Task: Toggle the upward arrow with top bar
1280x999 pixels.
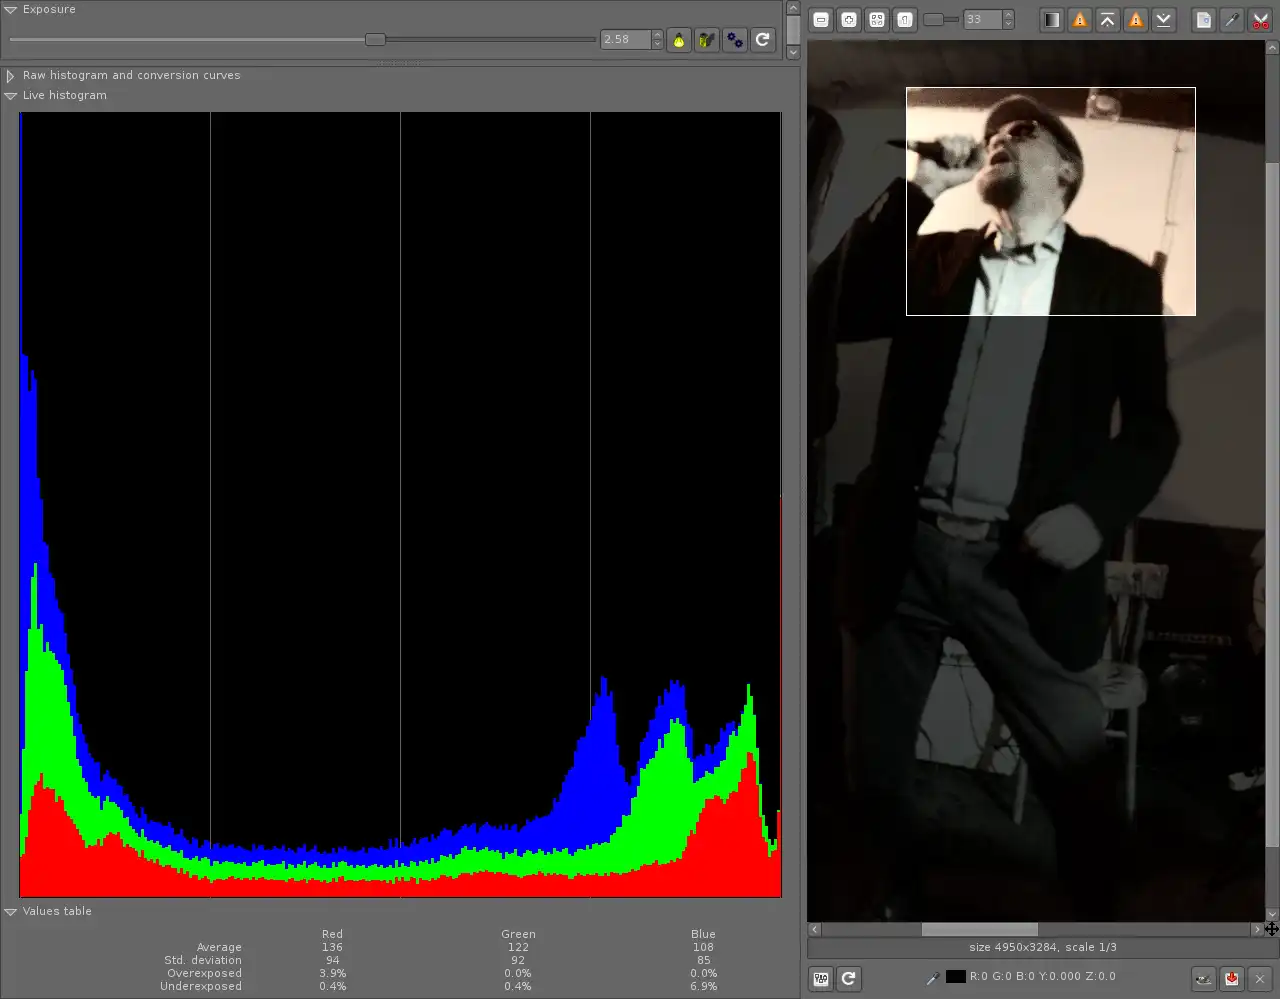Action: [1108, 19]
